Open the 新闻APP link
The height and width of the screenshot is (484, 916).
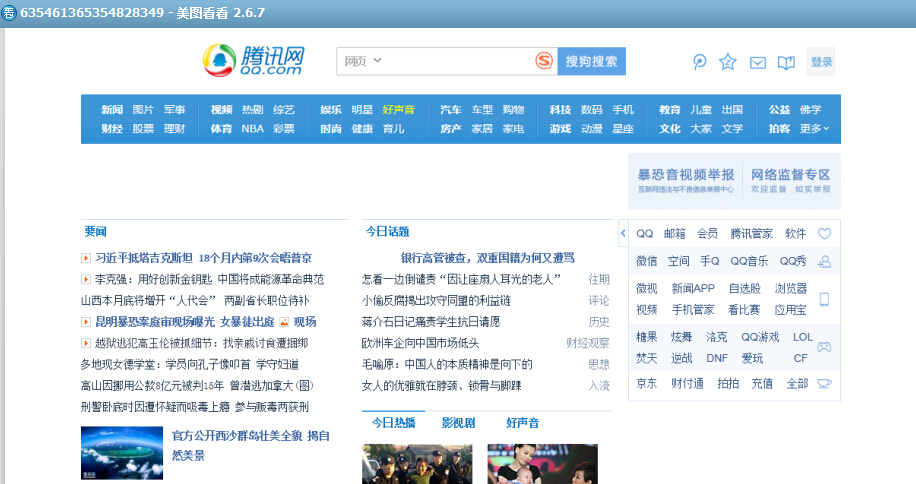click(693, 288)
